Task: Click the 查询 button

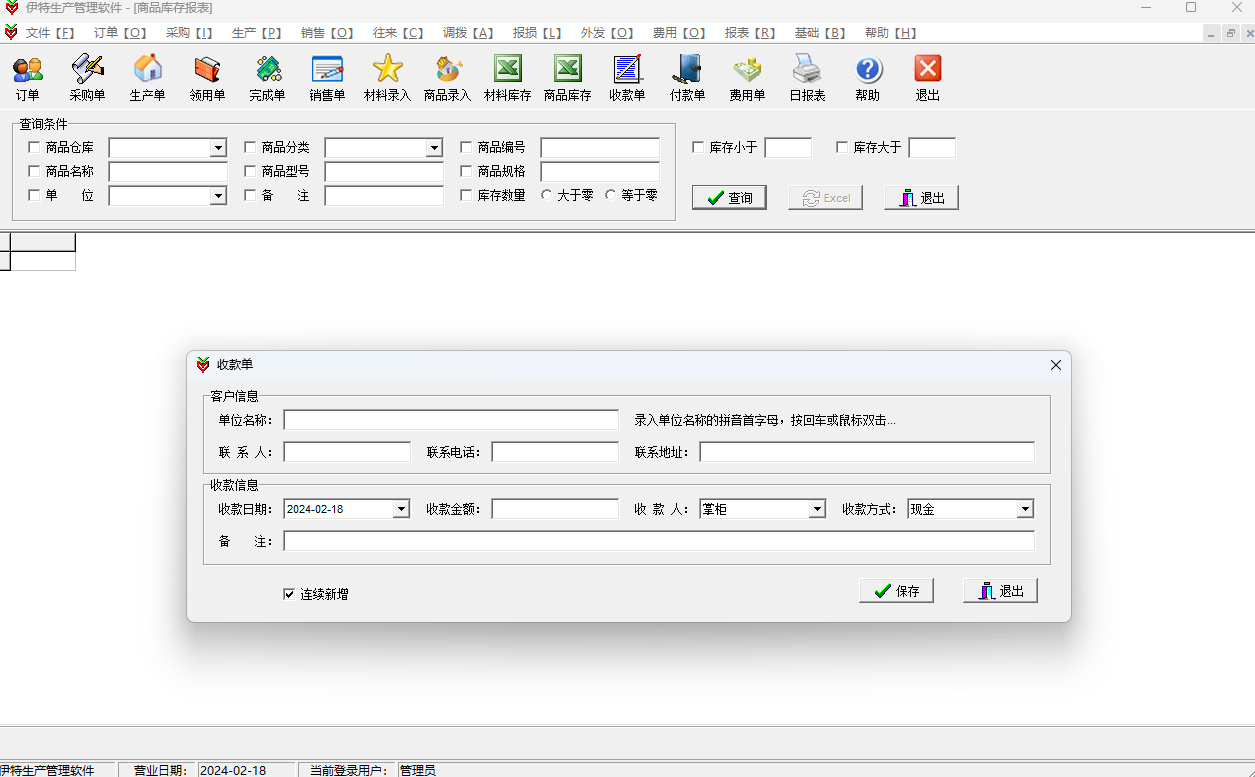Action: tap(730, 198)
